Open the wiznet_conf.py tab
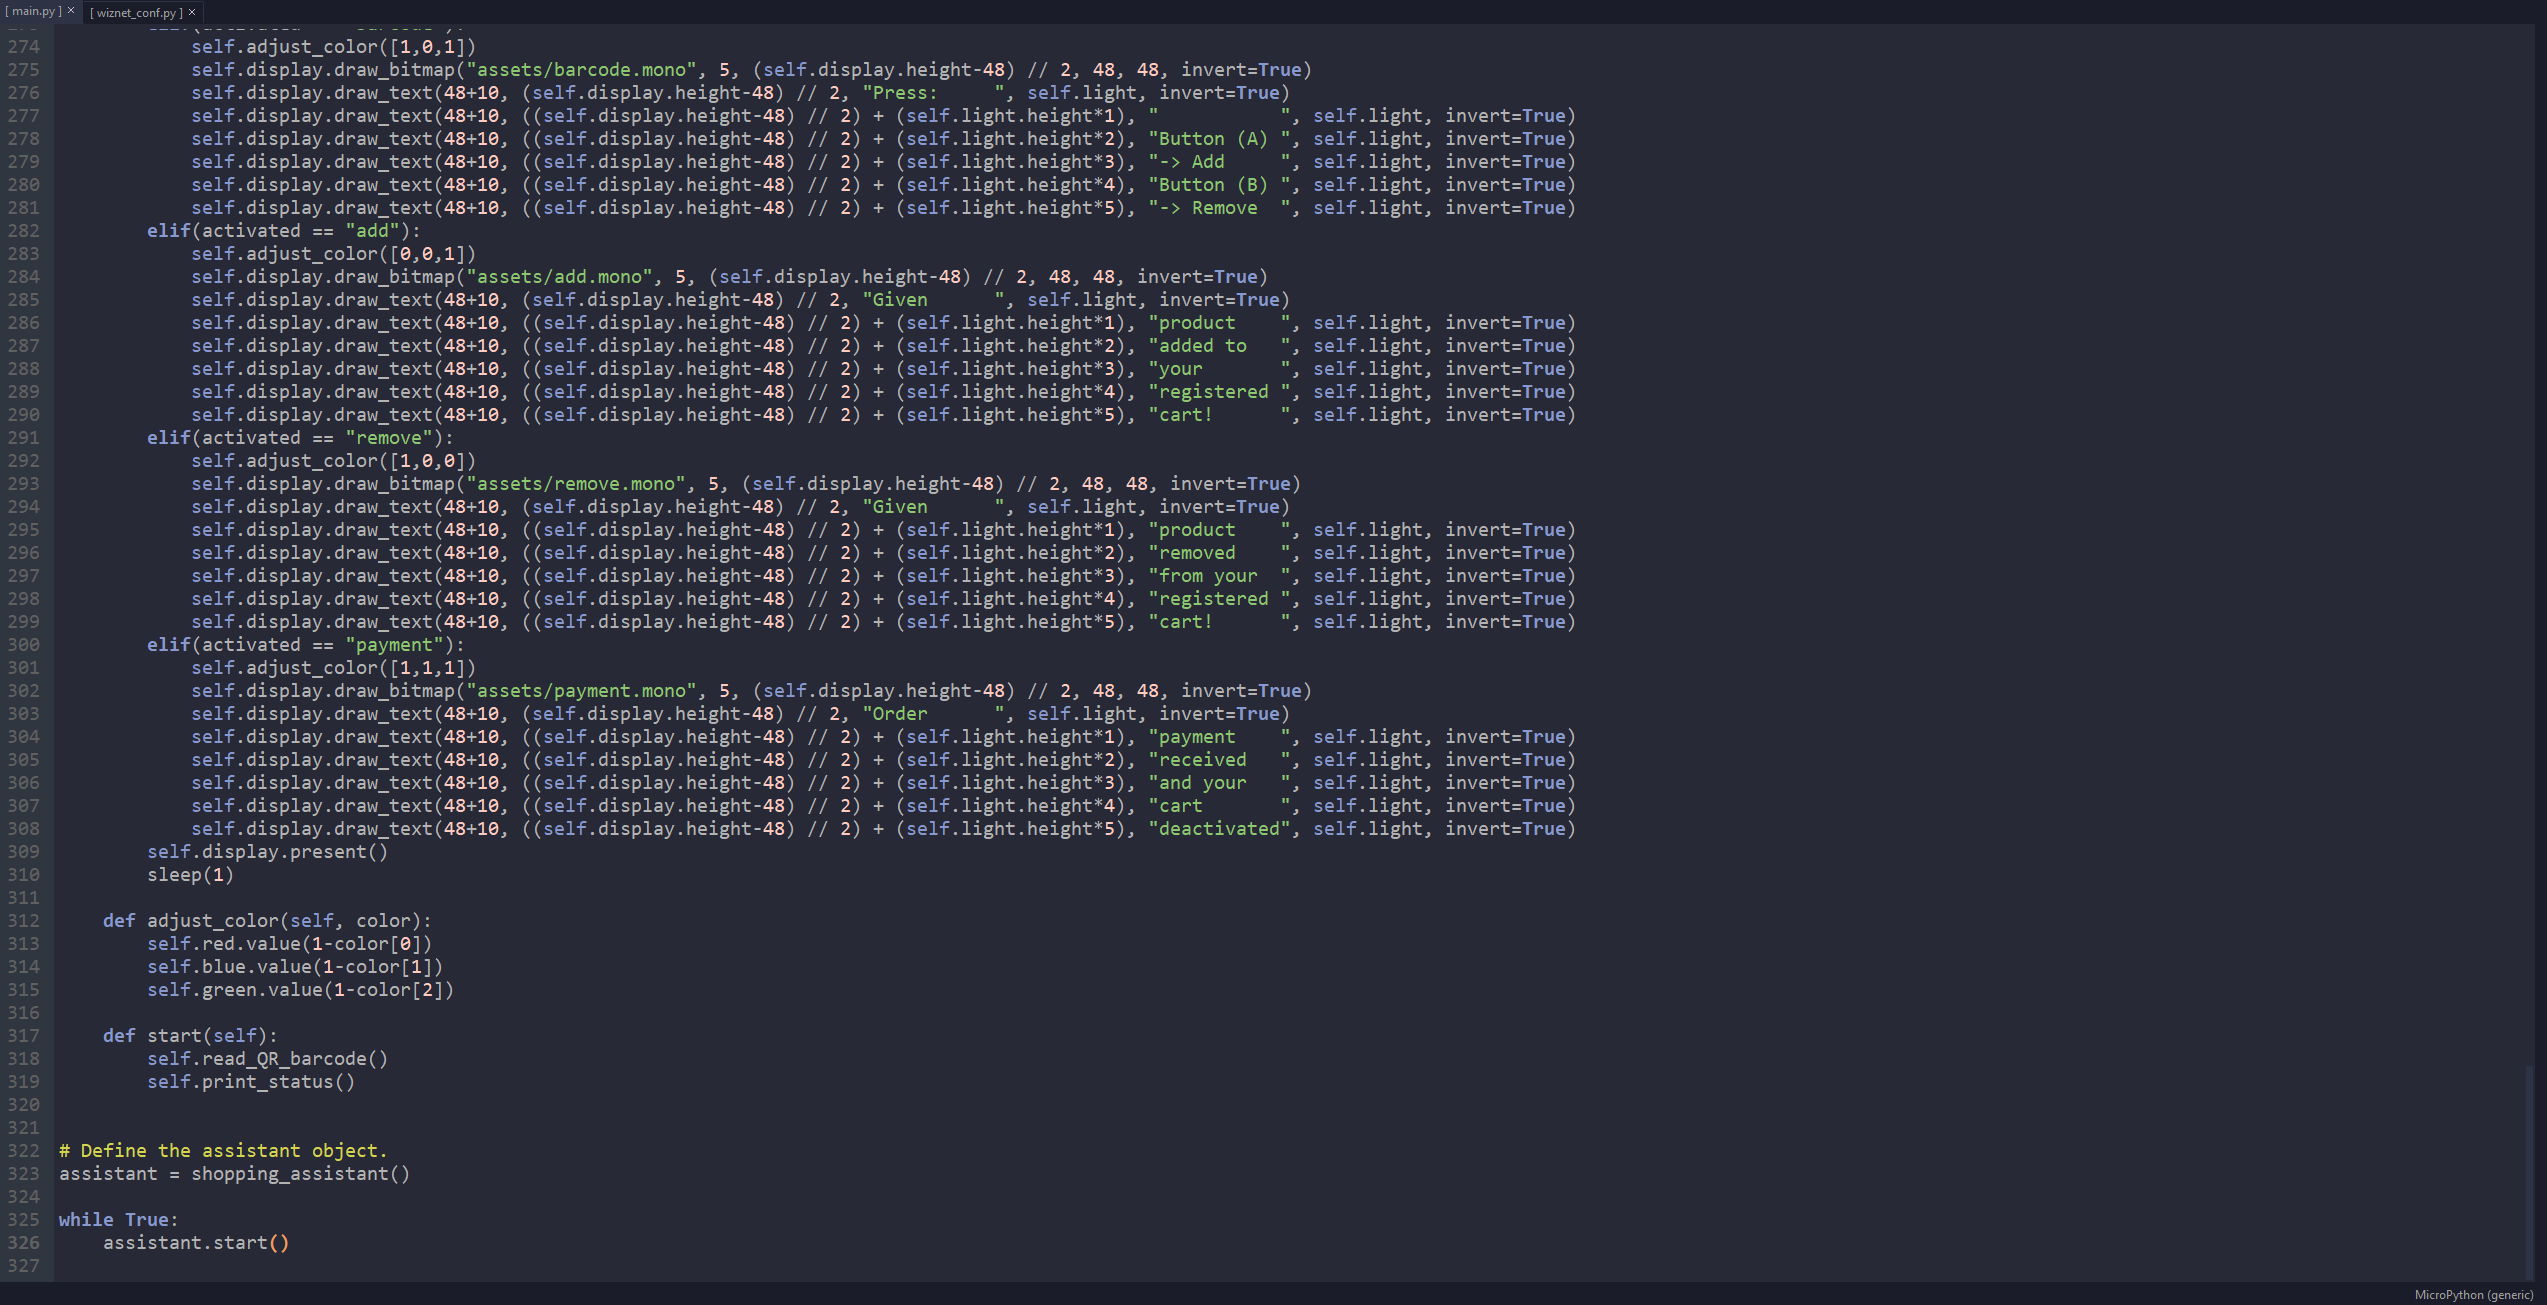This screenshot has height=1305, width=2547. (138, 12)
